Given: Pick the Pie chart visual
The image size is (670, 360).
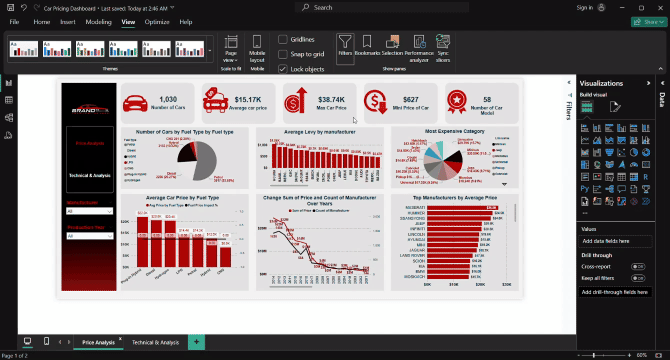Looking at the screenshot, I should [634, 152].
